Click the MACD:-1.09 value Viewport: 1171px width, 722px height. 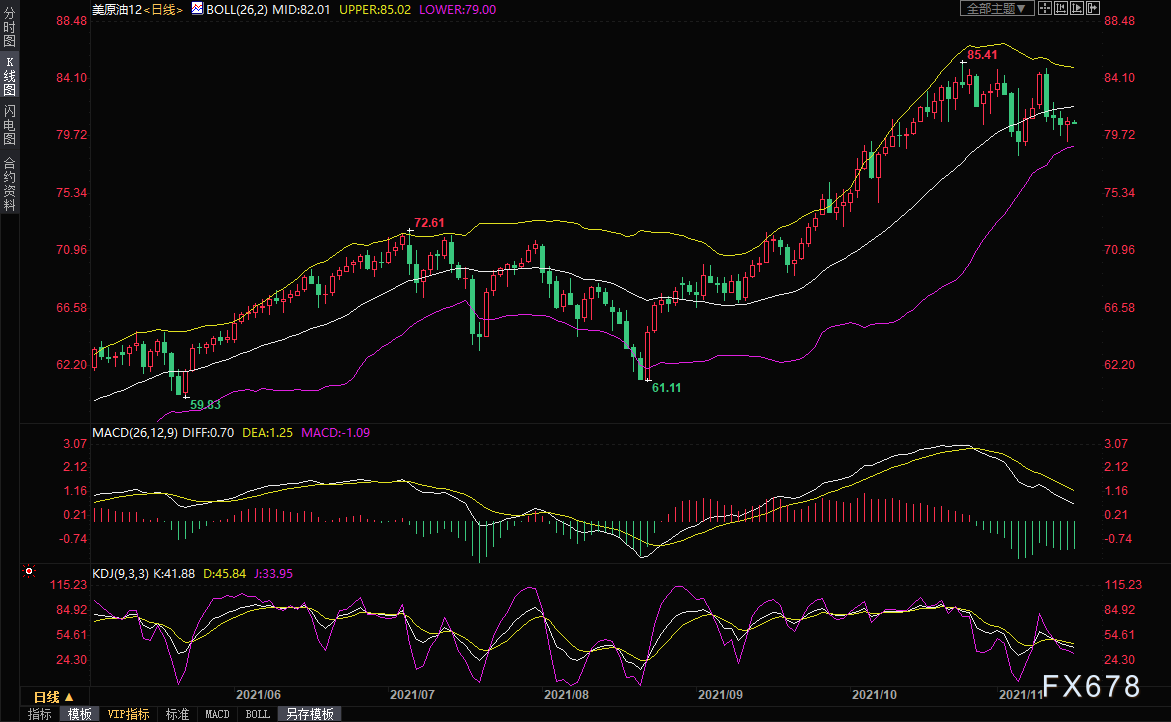tap(335, 432)
